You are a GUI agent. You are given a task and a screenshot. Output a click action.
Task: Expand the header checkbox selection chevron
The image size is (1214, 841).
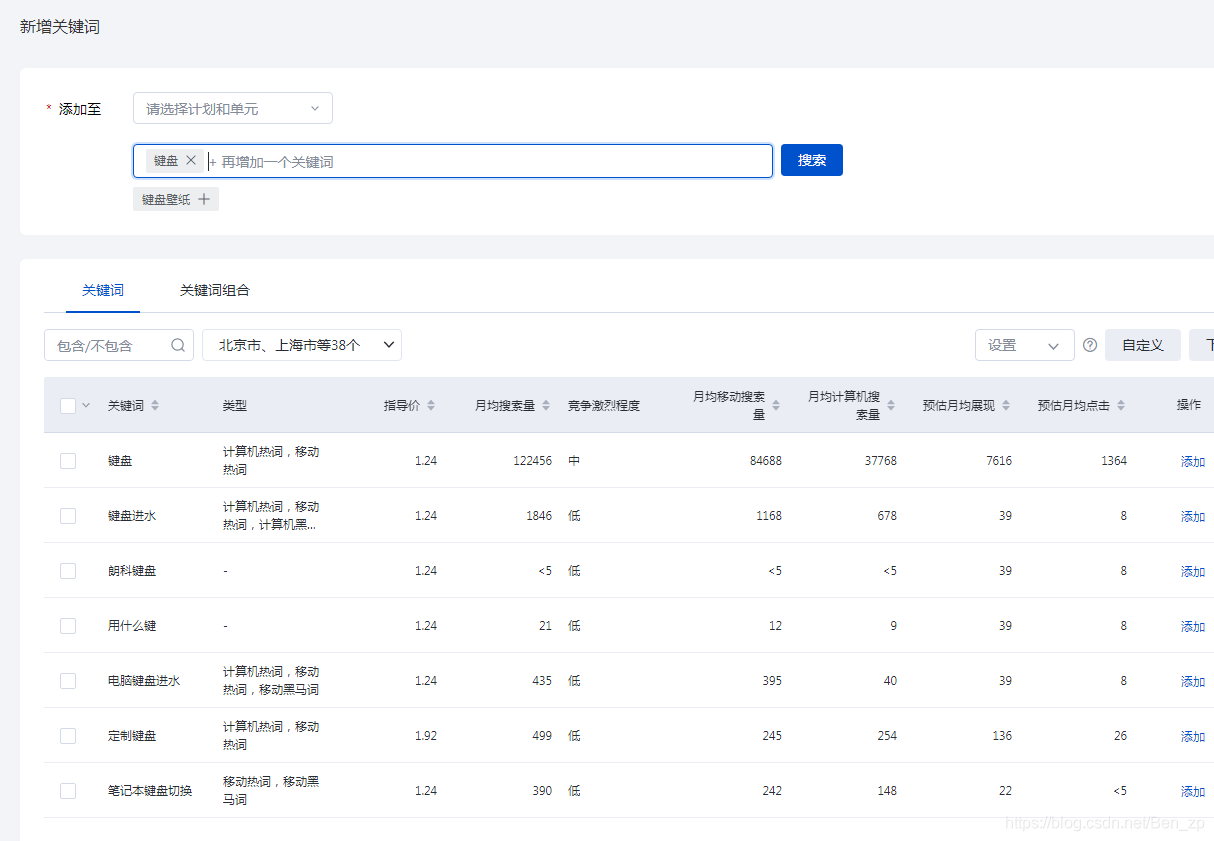pos(86,405)
